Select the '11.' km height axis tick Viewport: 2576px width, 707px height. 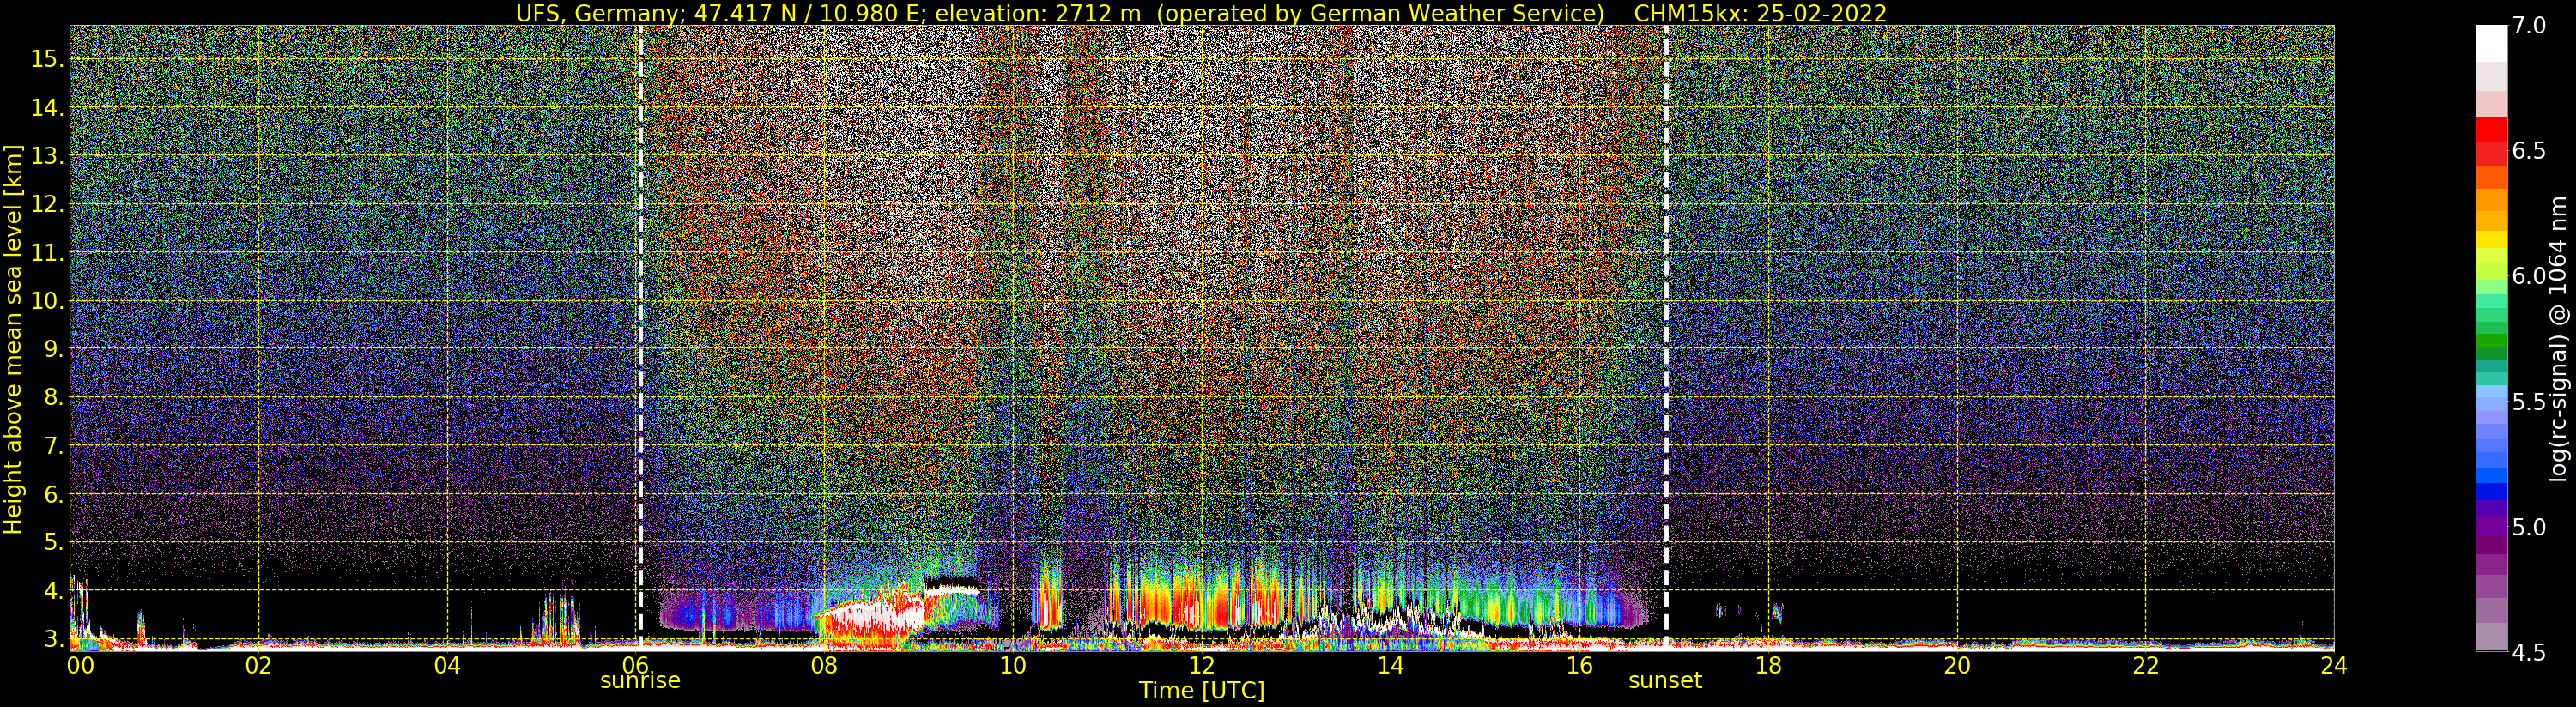coord(48,253)
